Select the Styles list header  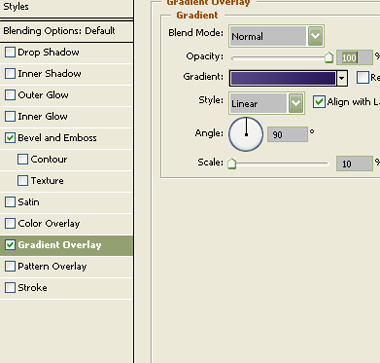[x=16, y=7]
